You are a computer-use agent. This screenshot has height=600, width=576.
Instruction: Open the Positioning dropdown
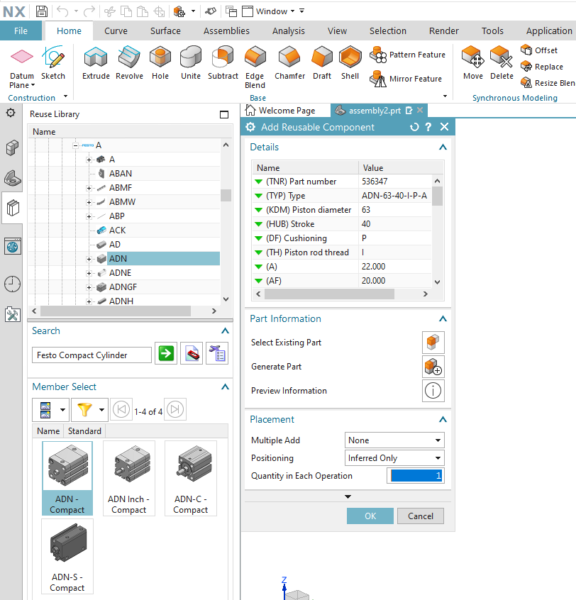394,458
